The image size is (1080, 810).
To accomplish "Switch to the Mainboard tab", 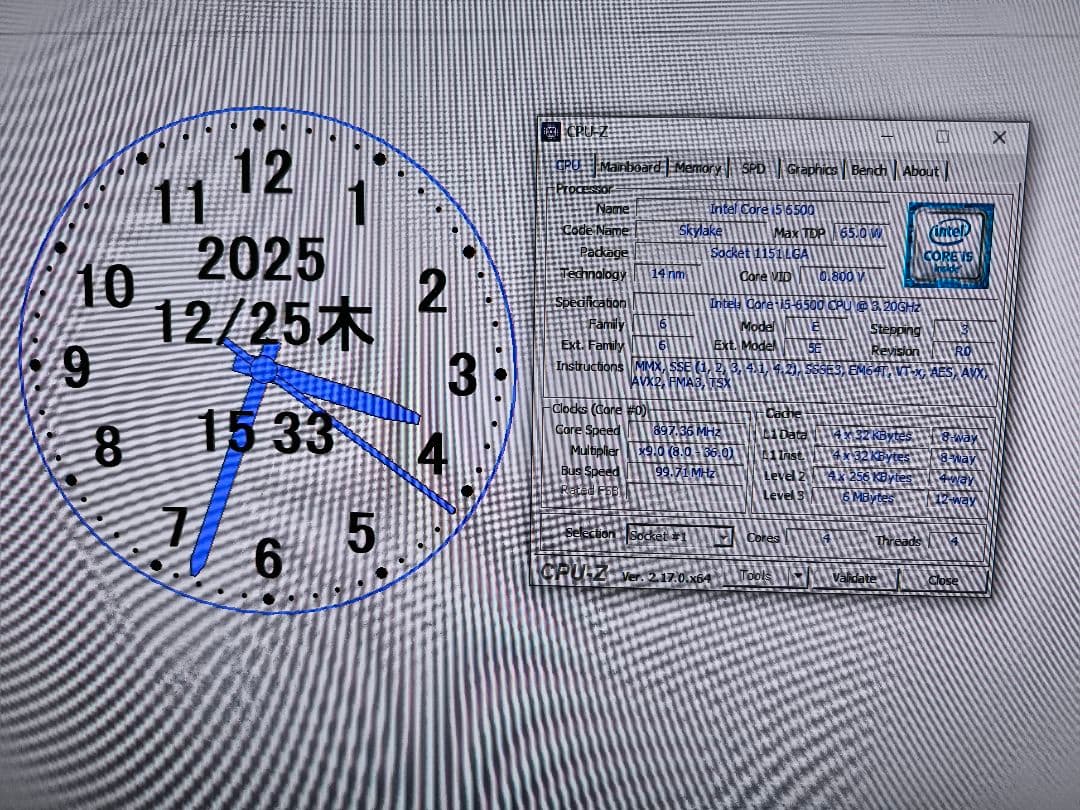I will tap(630, 167).
